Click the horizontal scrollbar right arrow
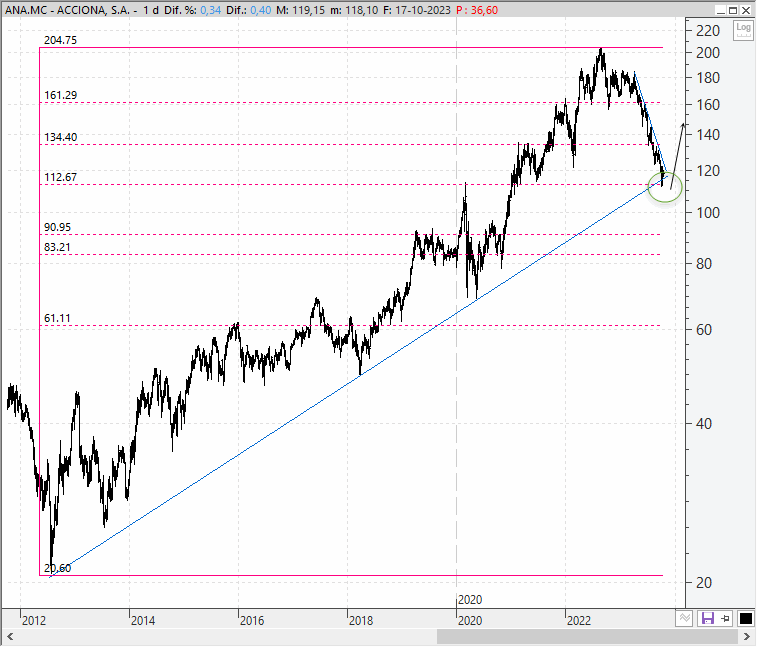This screenshot has height=647, width=757. (746, 636)
